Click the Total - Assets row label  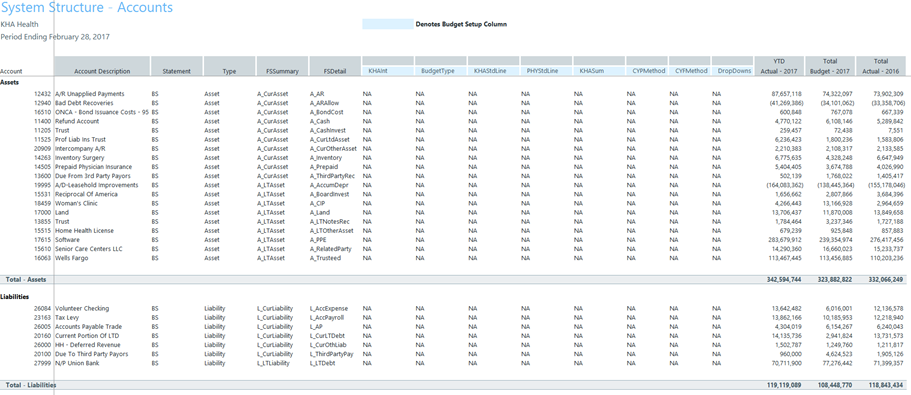click(26, 279)
